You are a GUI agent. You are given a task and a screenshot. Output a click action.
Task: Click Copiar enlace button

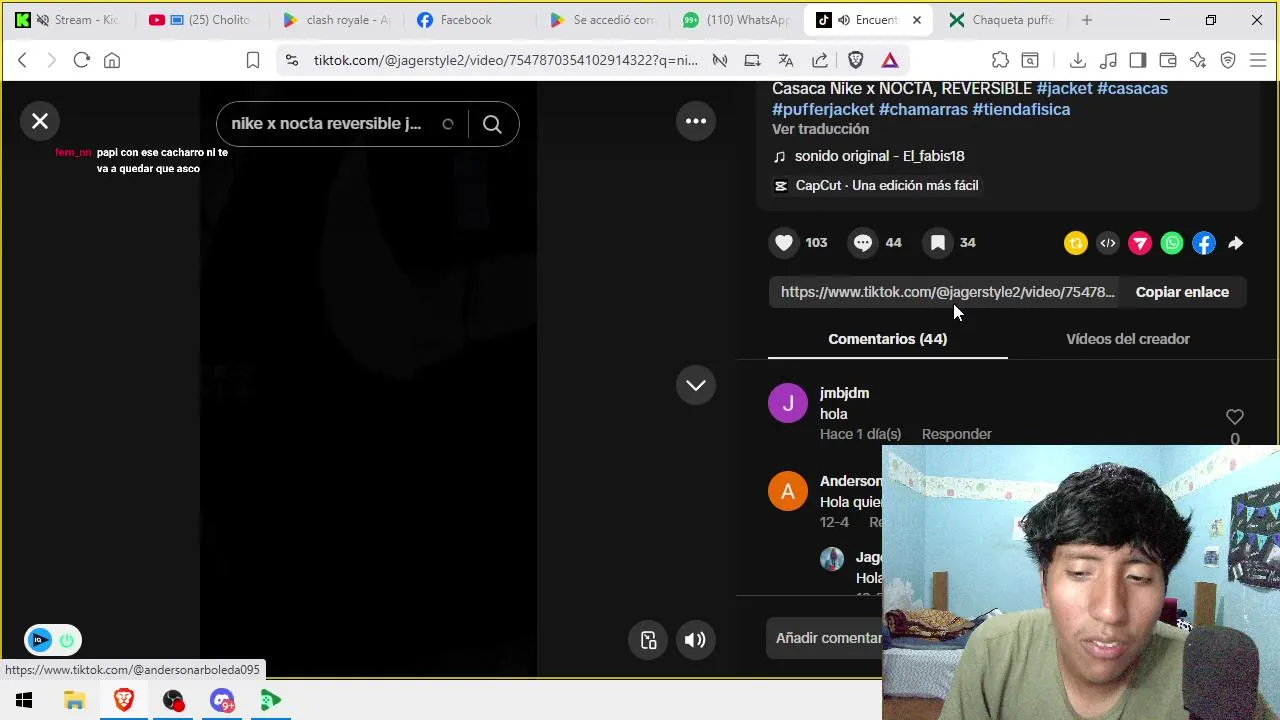1182,292
